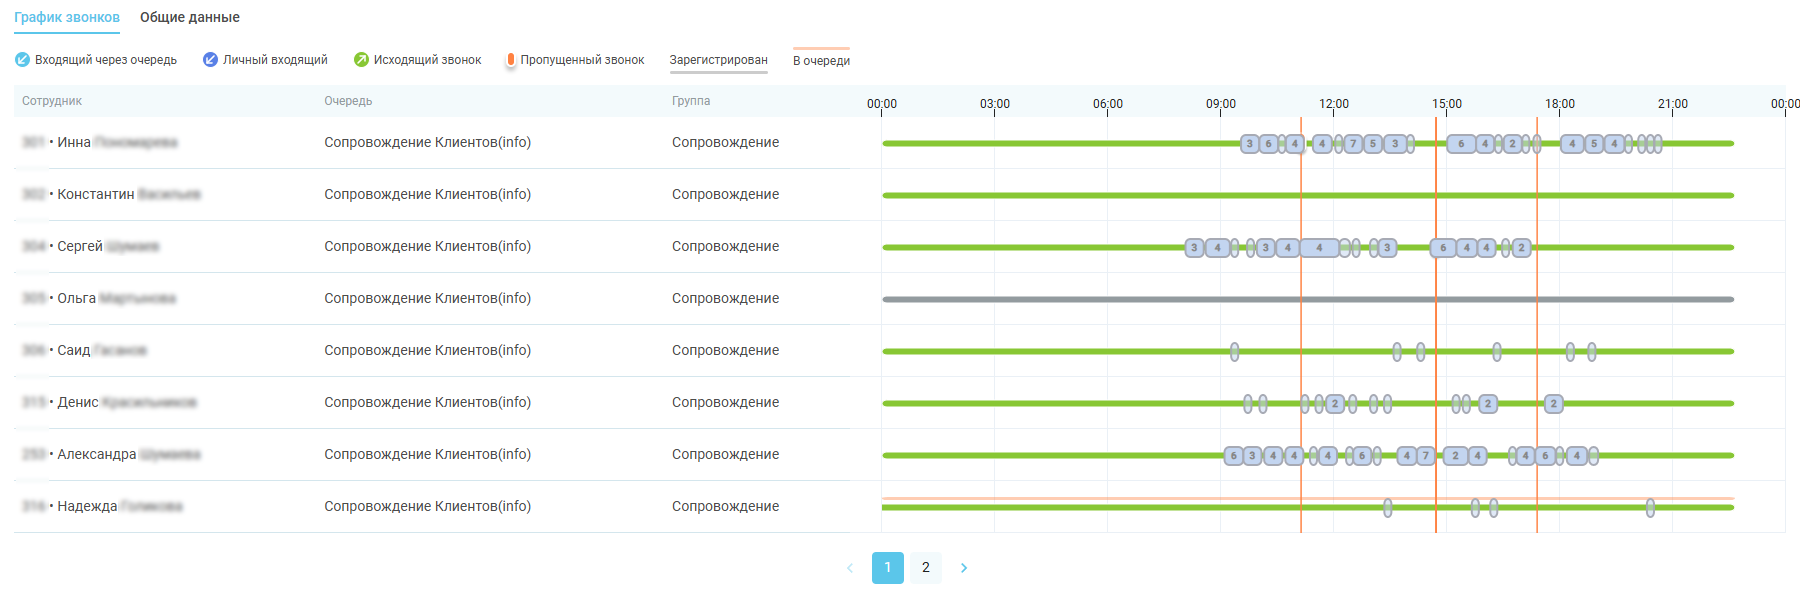Toggle the "Зарегистрирован" legend filter

[x=718, y=60]
